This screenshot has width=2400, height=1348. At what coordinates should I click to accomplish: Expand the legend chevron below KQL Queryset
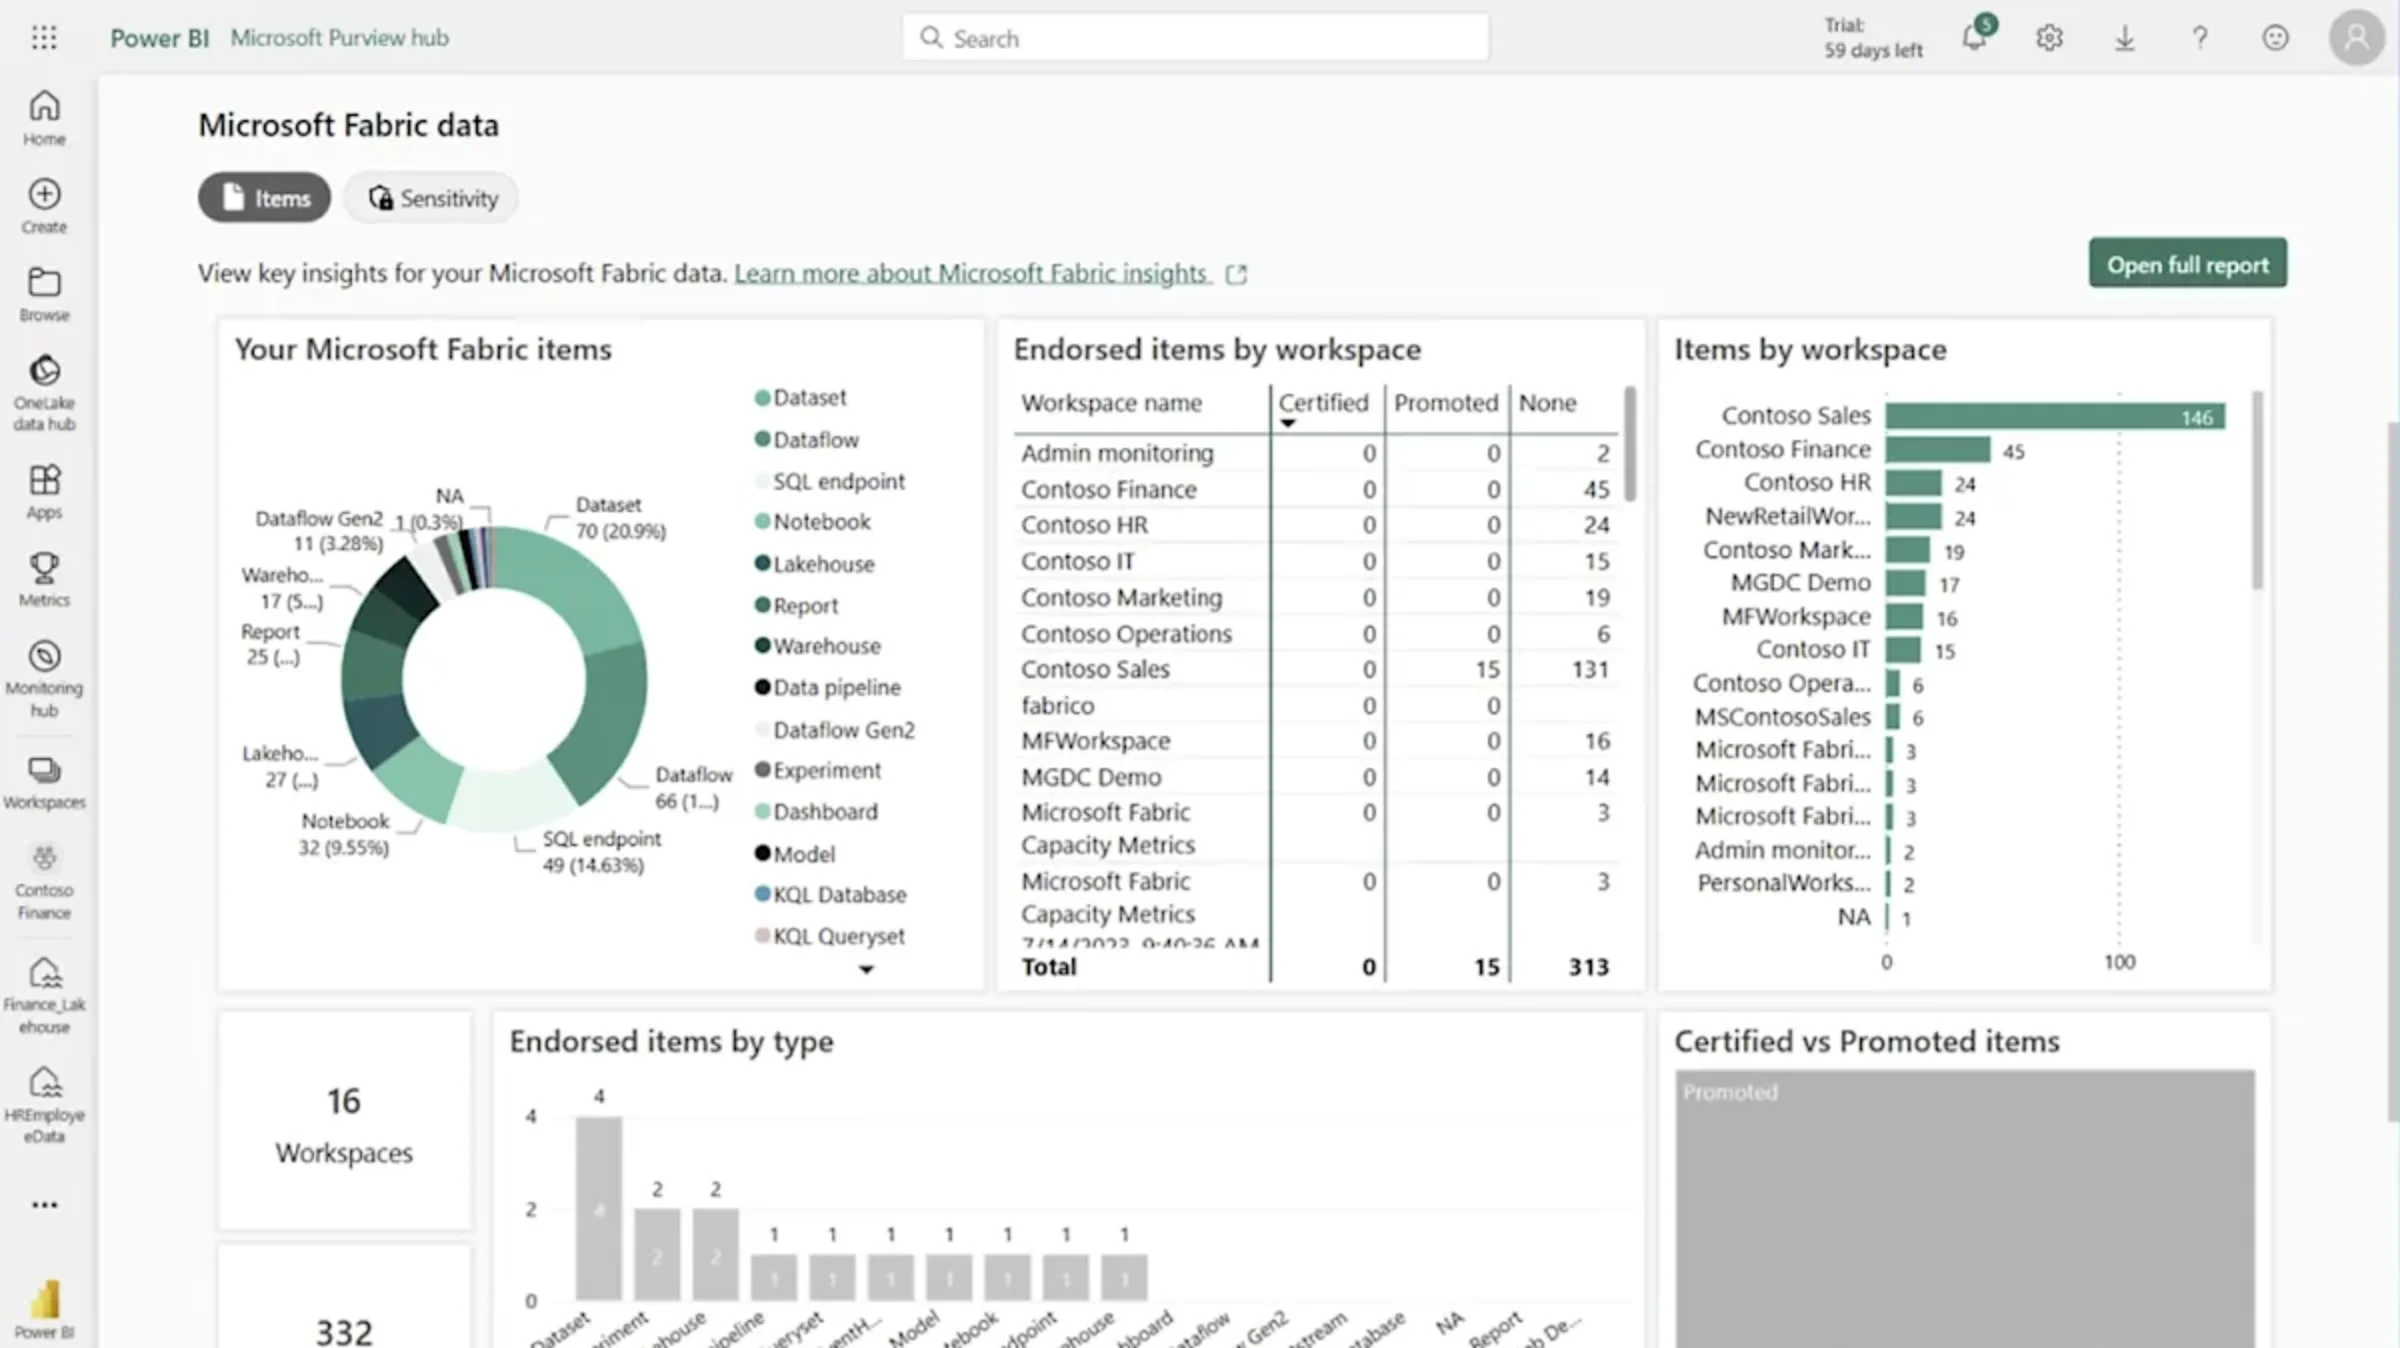click(x=866, y=969)
